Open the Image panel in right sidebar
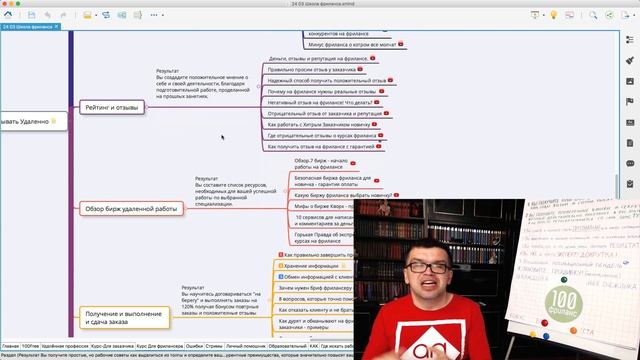 coord(630,81)
